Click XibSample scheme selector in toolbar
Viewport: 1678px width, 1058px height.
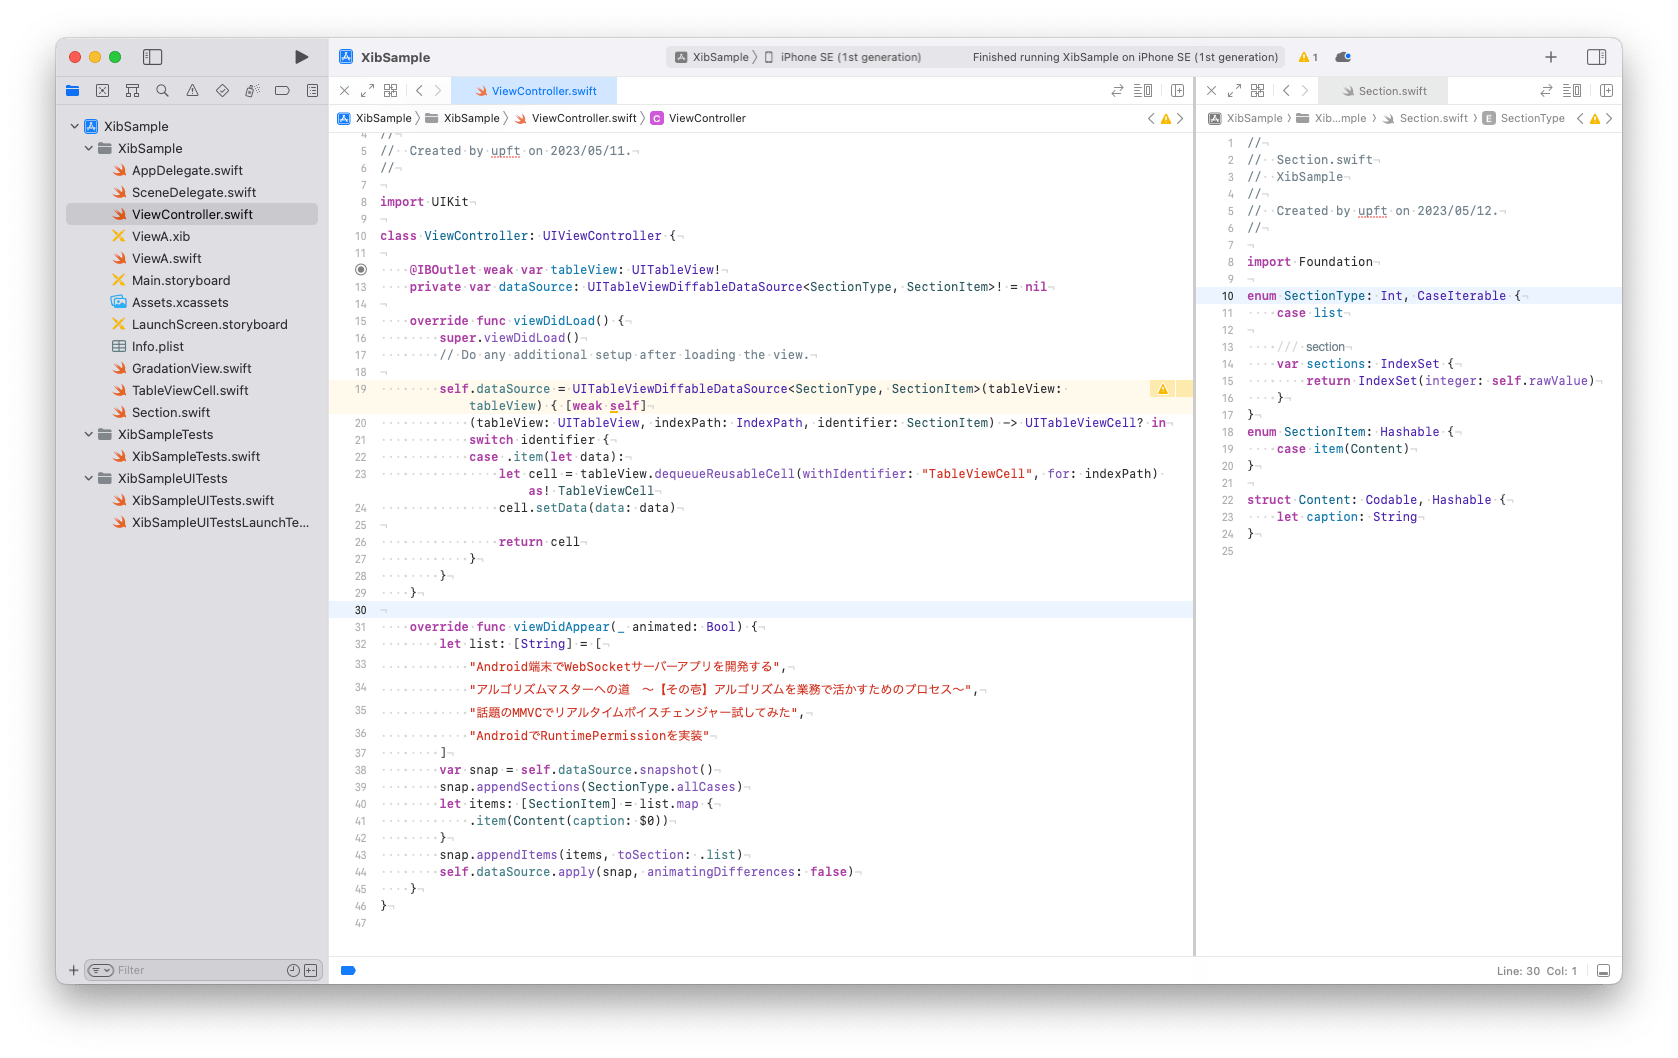click(x=712, y=57)
